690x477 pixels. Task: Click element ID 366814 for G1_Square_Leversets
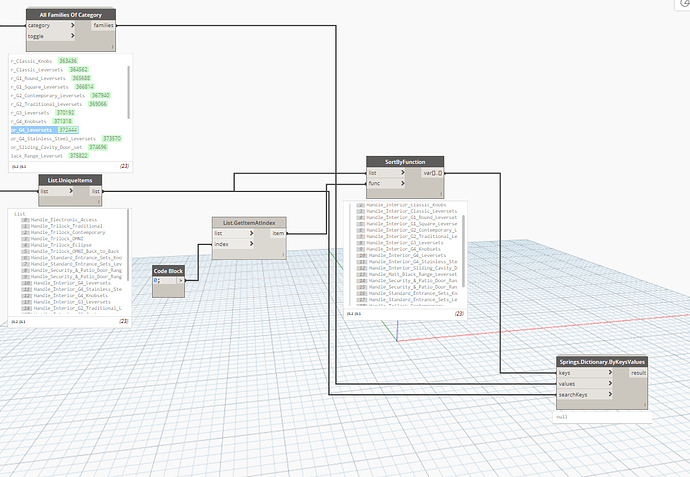84,87
